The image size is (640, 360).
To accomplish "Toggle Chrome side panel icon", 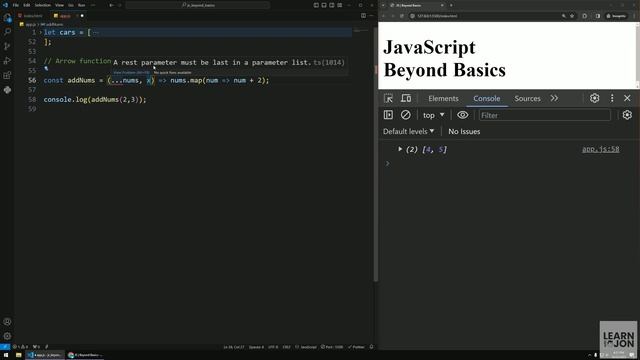I will click(598, 16).
